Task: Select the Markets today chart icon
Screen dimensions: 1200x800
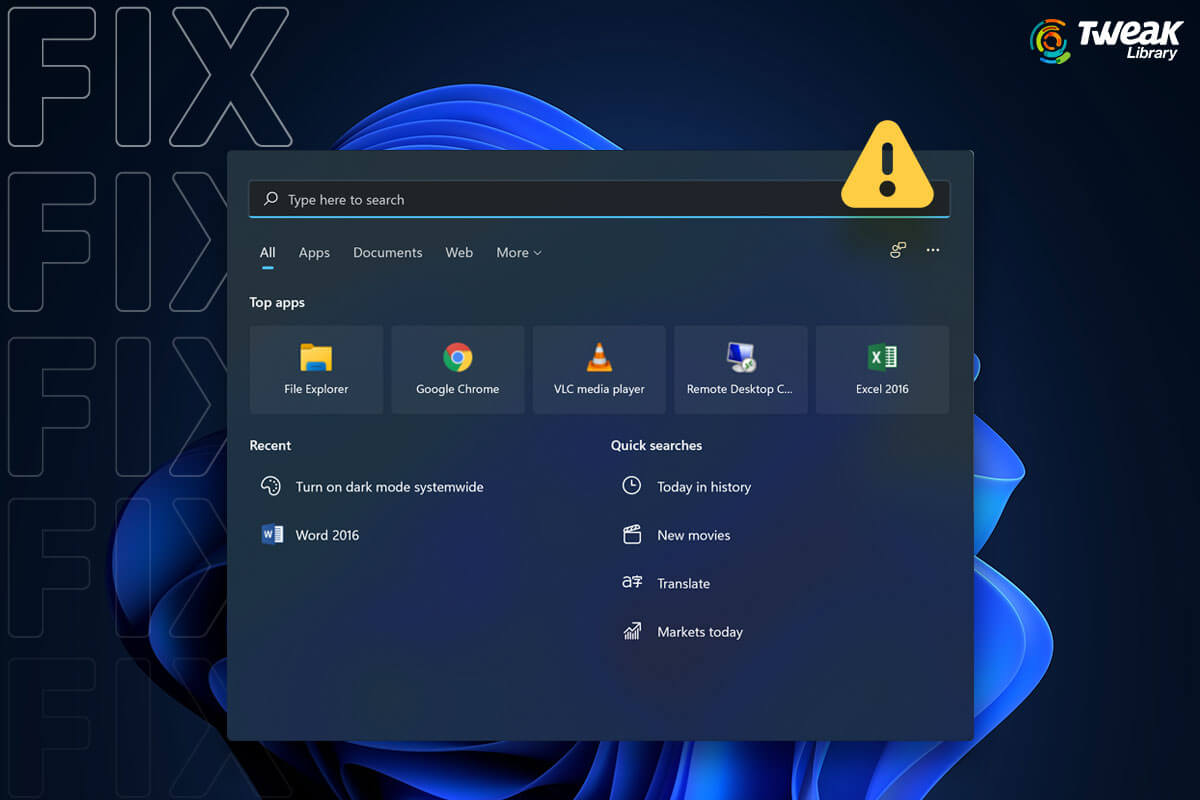Action: (x=631, y=631)
